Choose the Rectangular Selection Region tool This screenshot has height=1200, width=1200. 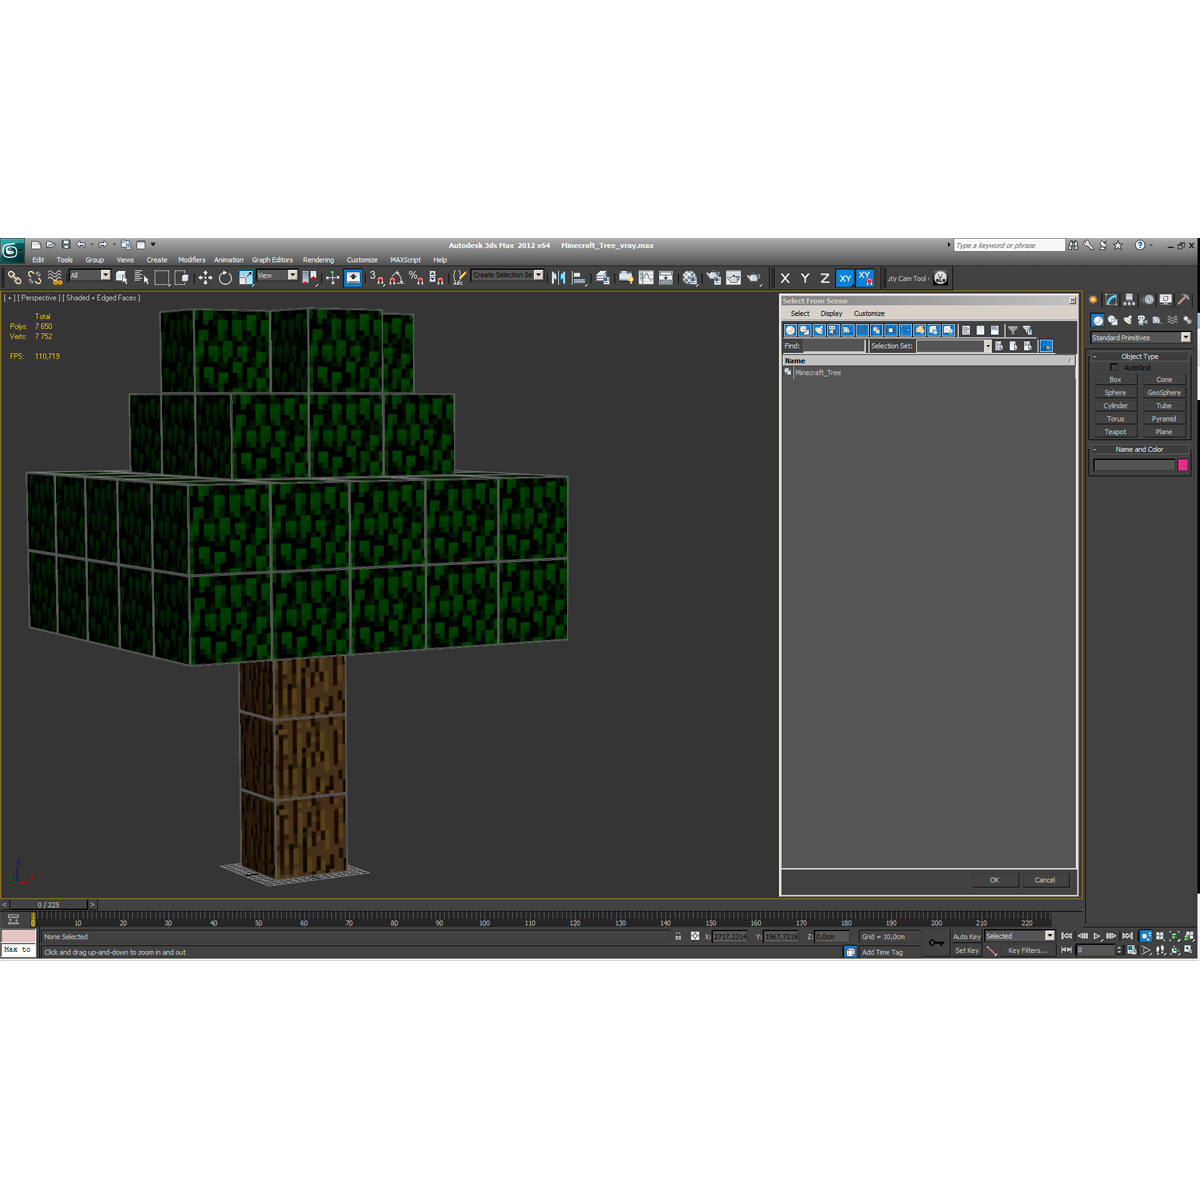[162, 278]
